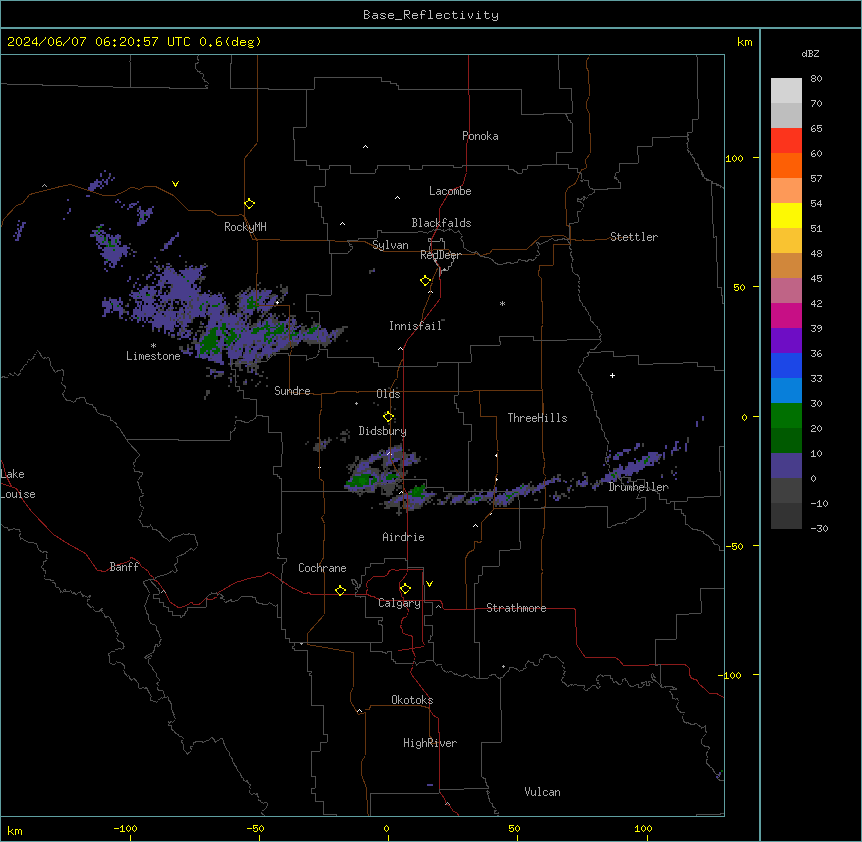Click the ThreeHills town label
Screen dimensions: 862x842
537,418
